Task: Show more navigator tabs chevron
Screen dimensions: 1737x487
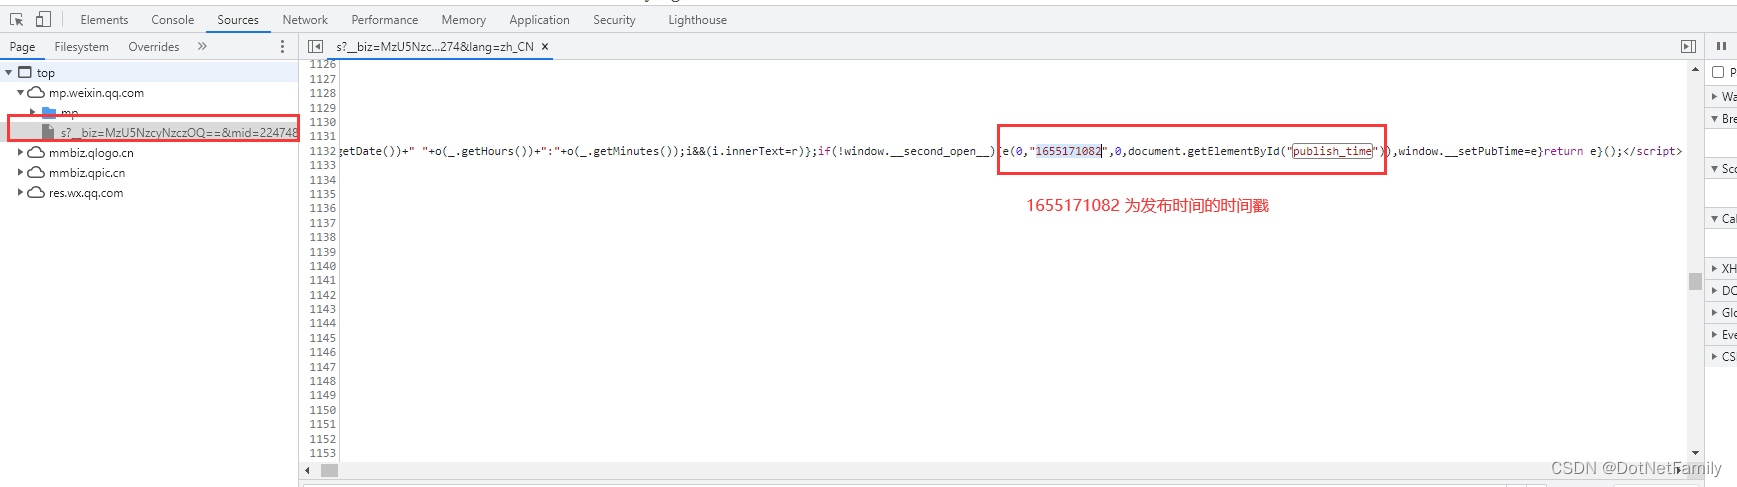Action: point(202,46)
